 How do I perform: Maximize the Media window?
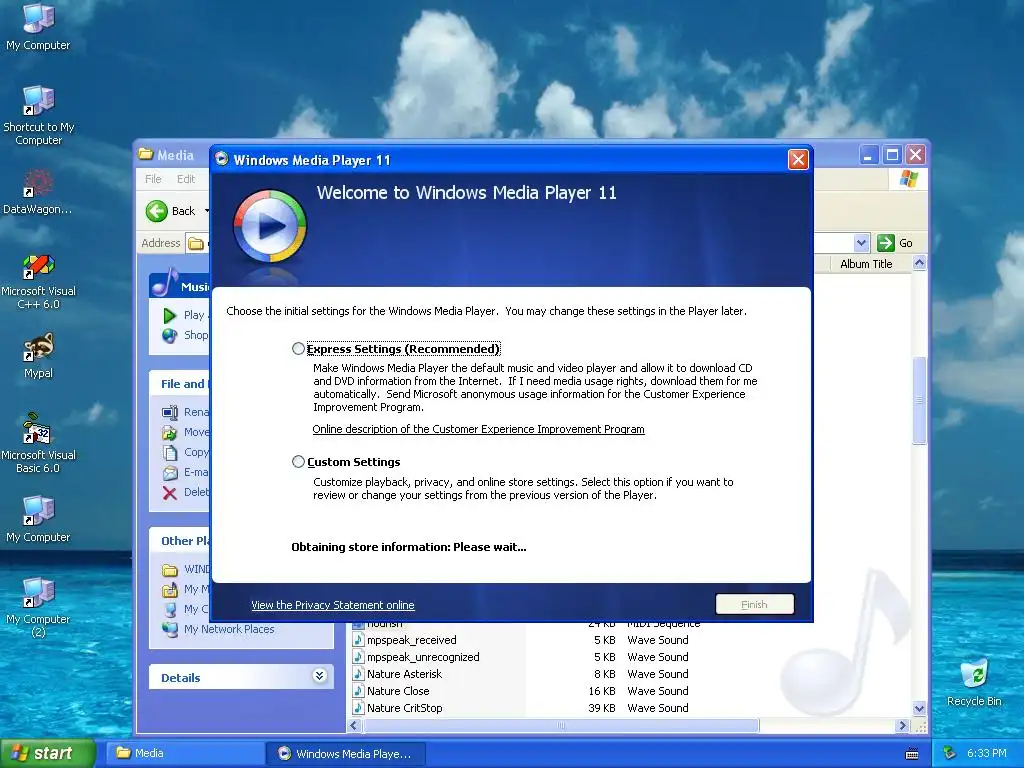click(892, 155)
